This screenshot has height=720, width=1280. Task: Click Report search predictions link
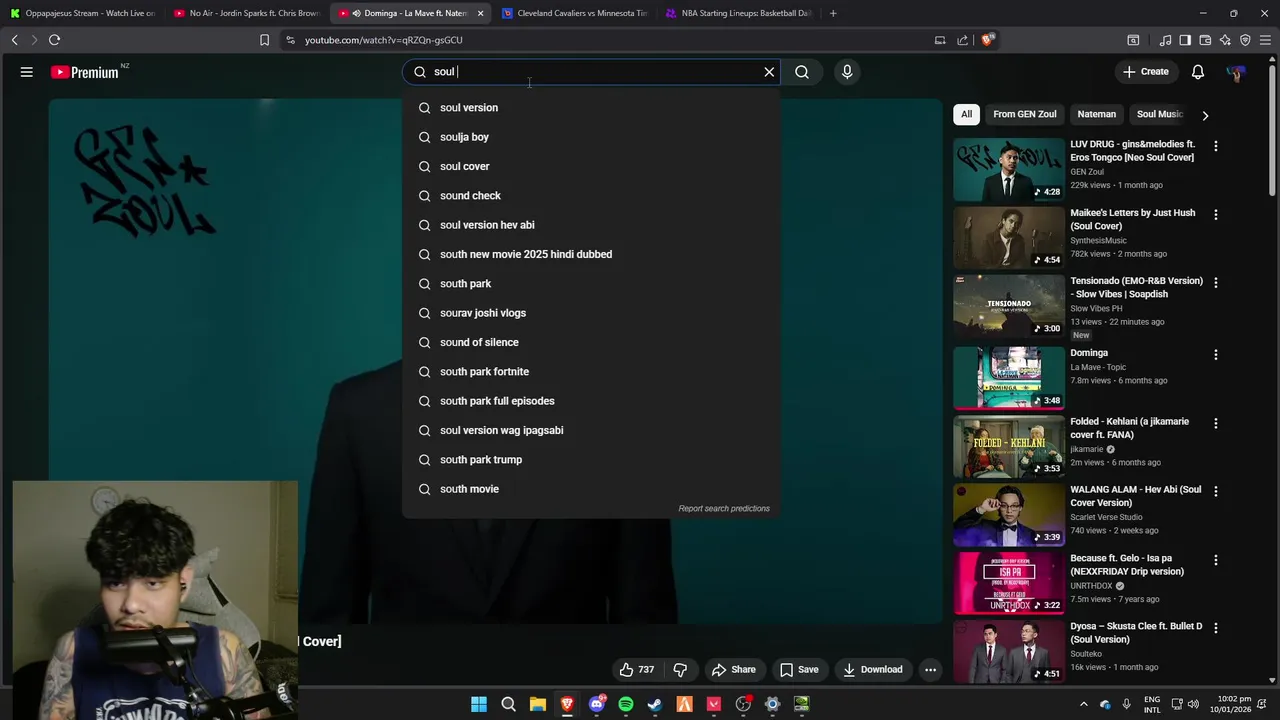(724, 509)
